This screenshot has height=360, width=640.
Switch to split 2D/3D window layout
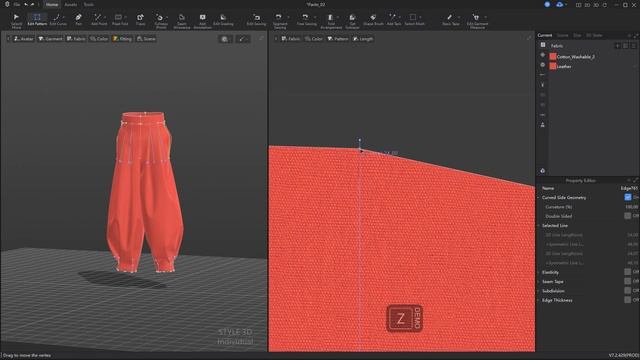[x=578, y=5]
